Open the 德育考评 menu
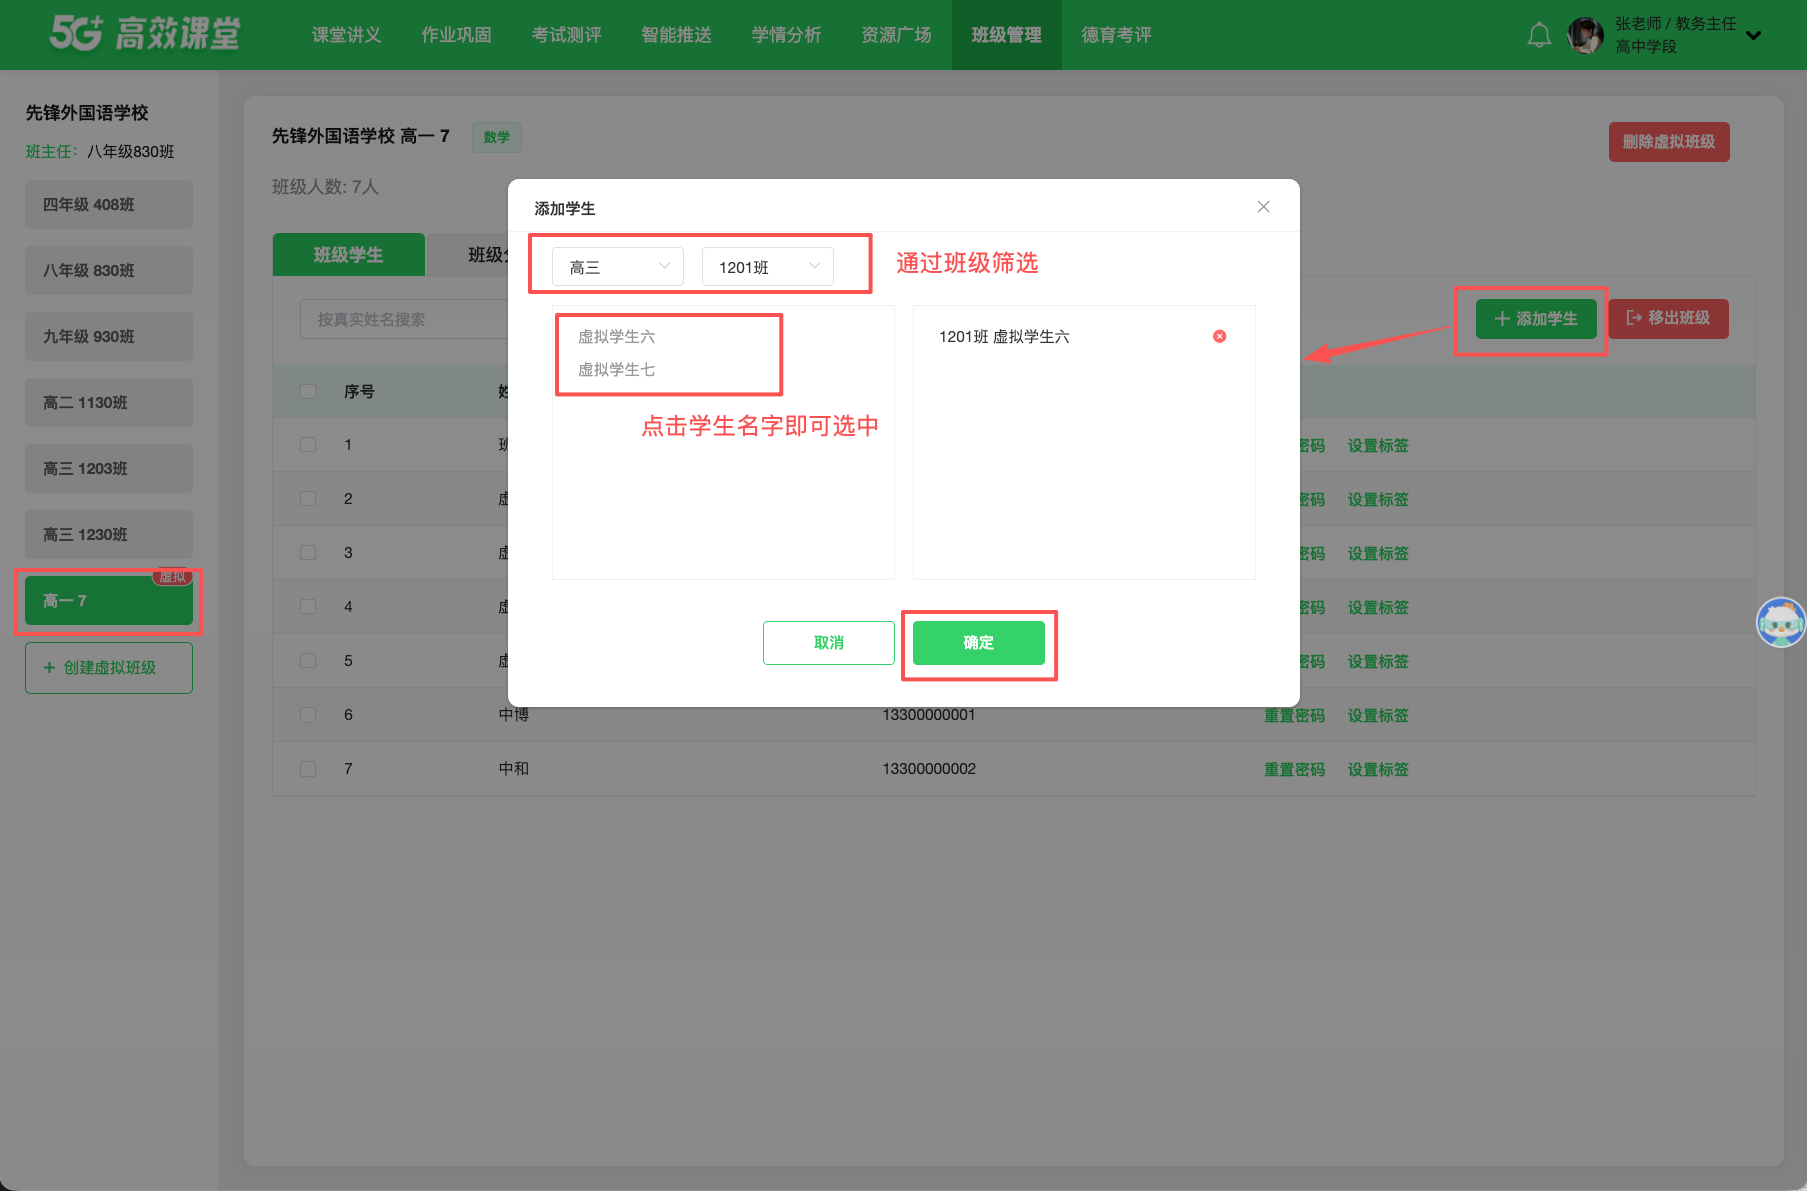The height and width of the screenshot is (1191, 1807). tap(1117, 35)
